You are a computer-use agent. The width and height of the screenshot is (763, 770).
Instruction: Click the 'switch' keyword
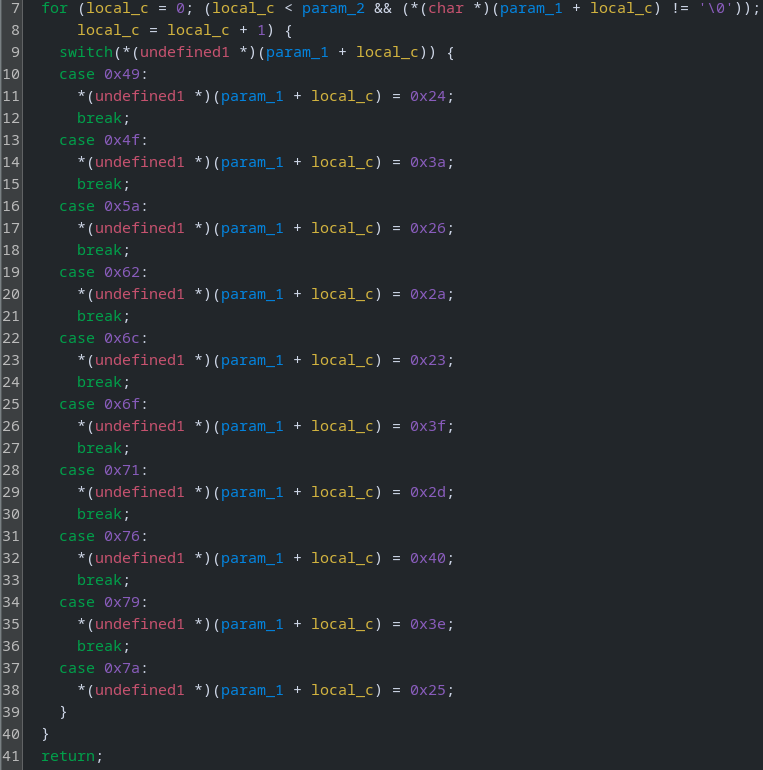pos(86,52)
